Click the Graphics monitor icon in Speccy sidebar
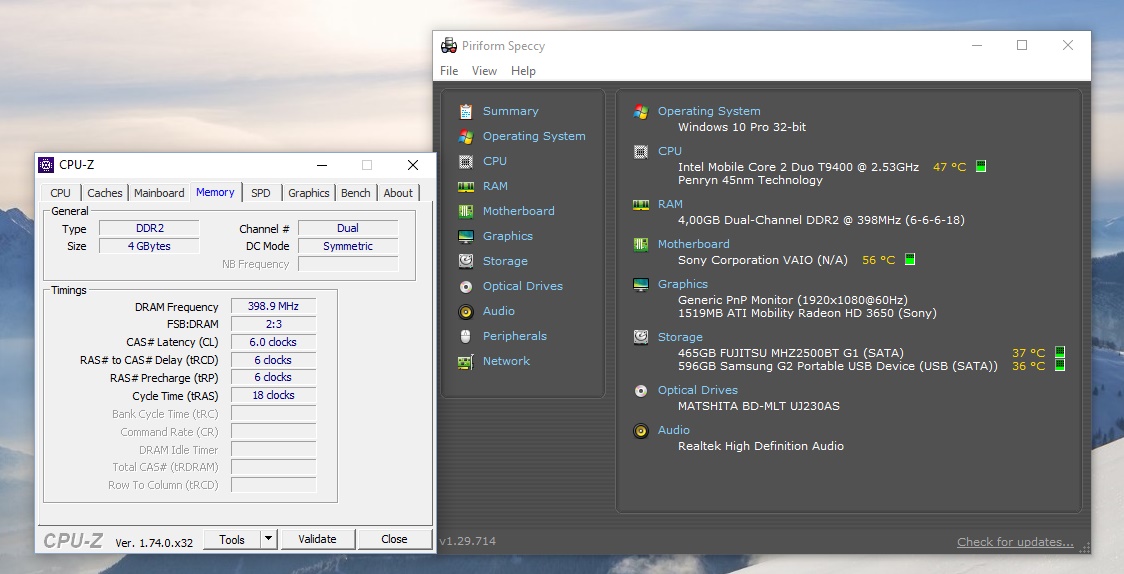1124x574 pixels. coord(466,236)
